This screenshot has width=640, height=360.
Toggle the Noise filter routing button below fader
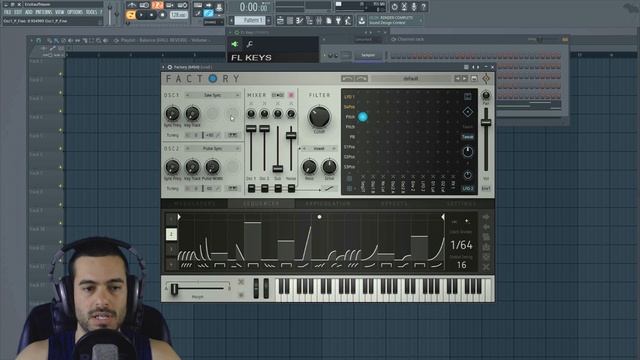(x=291, y=188)
